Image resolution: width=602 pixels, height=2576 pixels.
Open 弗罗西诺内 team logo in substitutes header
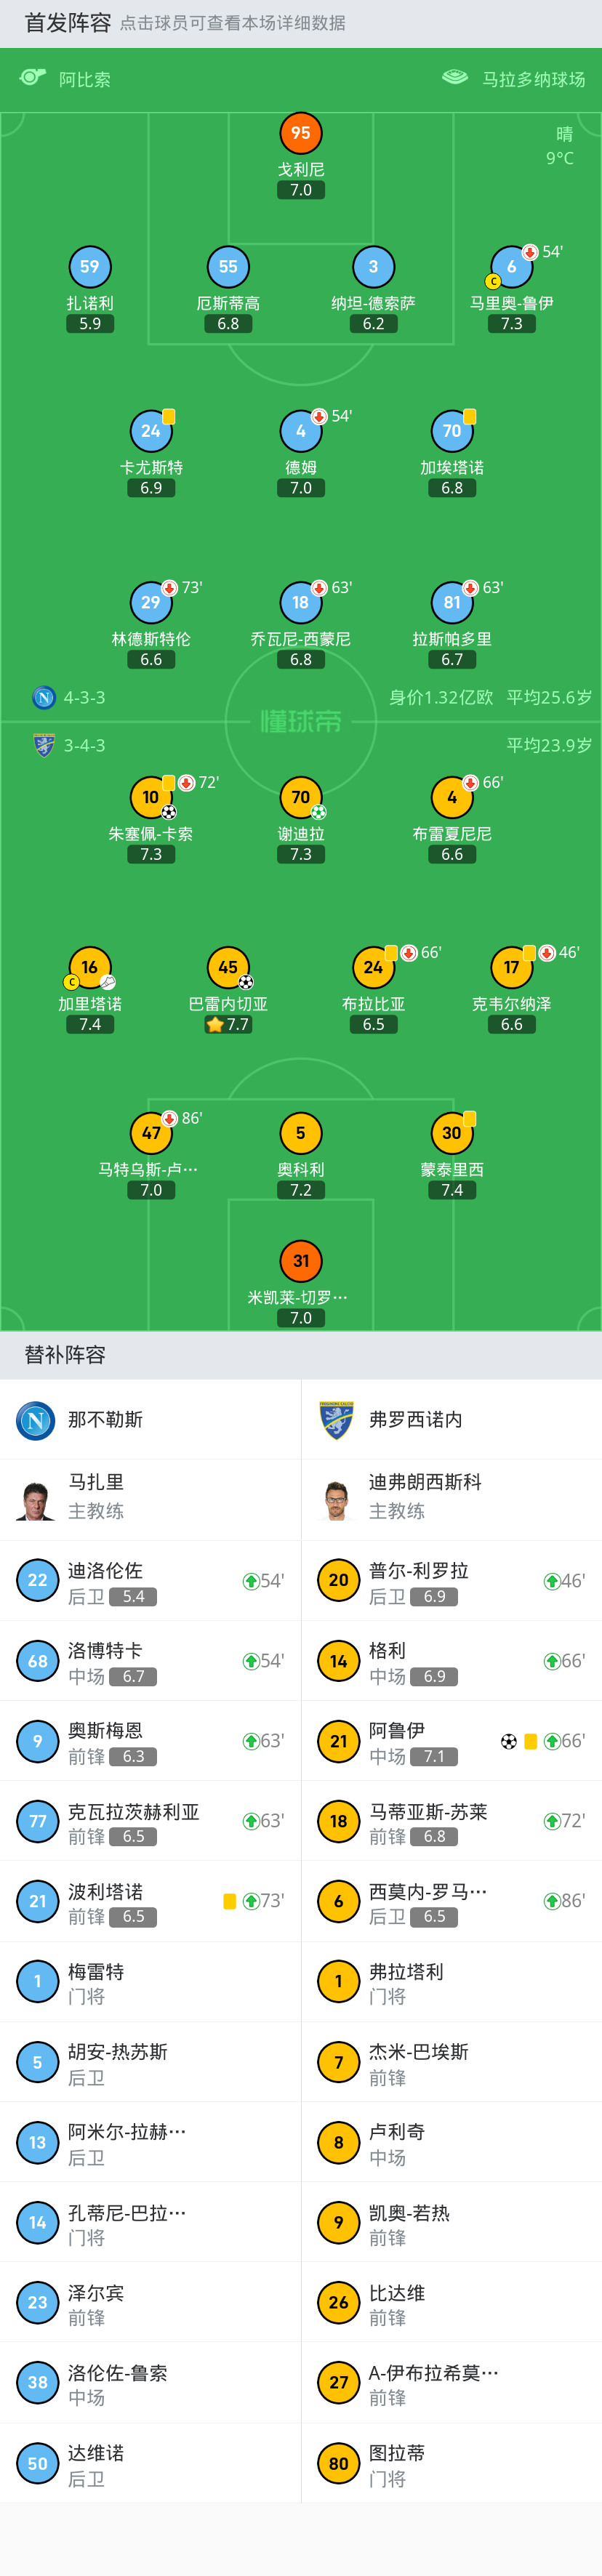tap(337, 1420)
